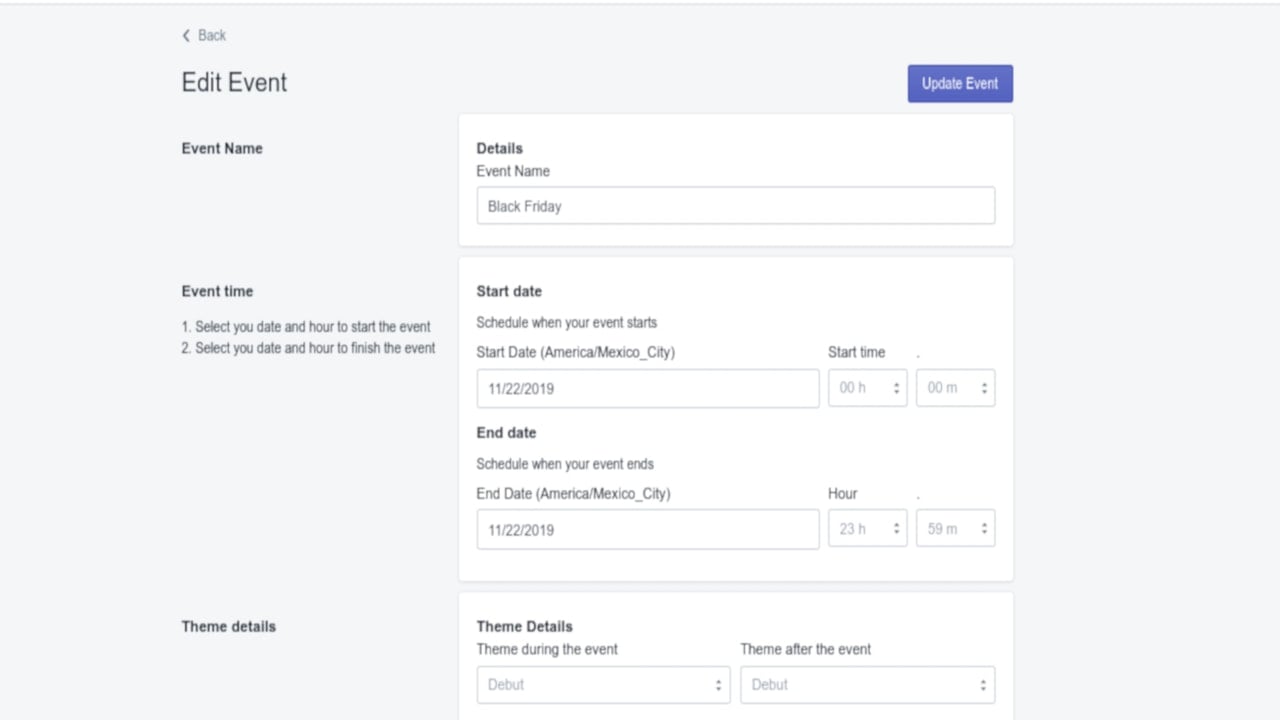Click the Edit Event page heading
Screen dimensions: 1280x720
click(x=234, y=82)
